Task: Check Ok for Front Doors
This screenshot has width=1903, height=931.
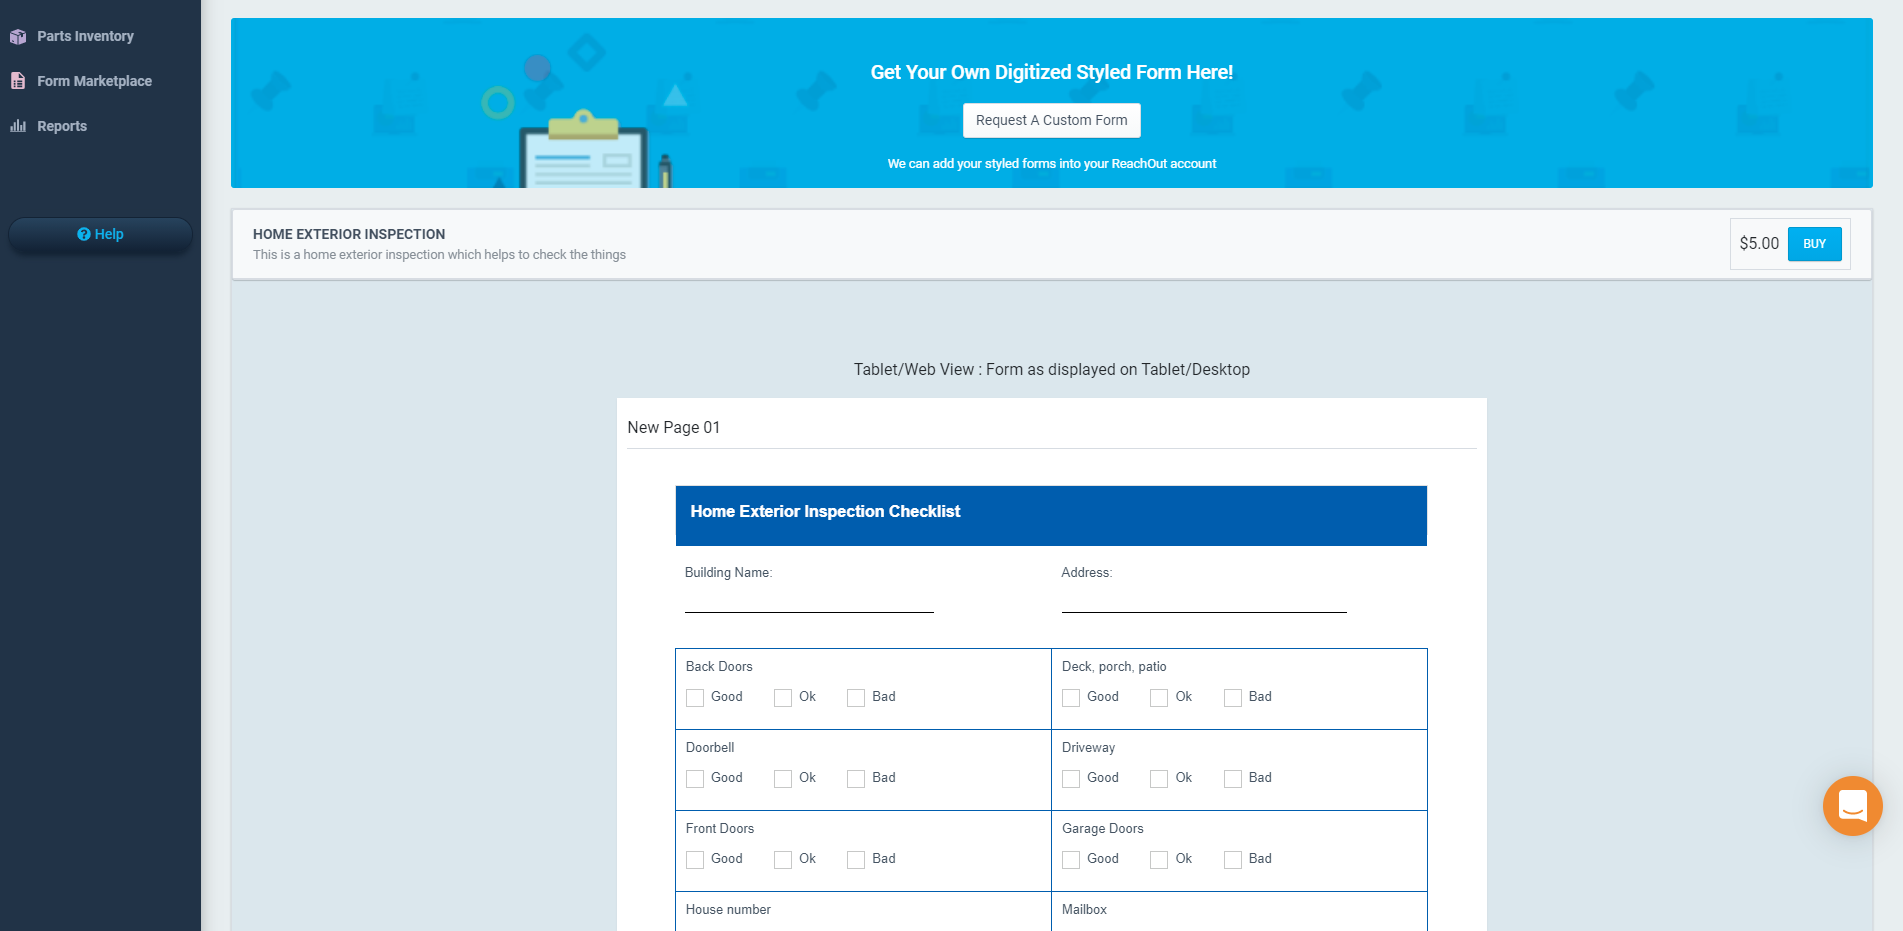Action: [782, 859]
